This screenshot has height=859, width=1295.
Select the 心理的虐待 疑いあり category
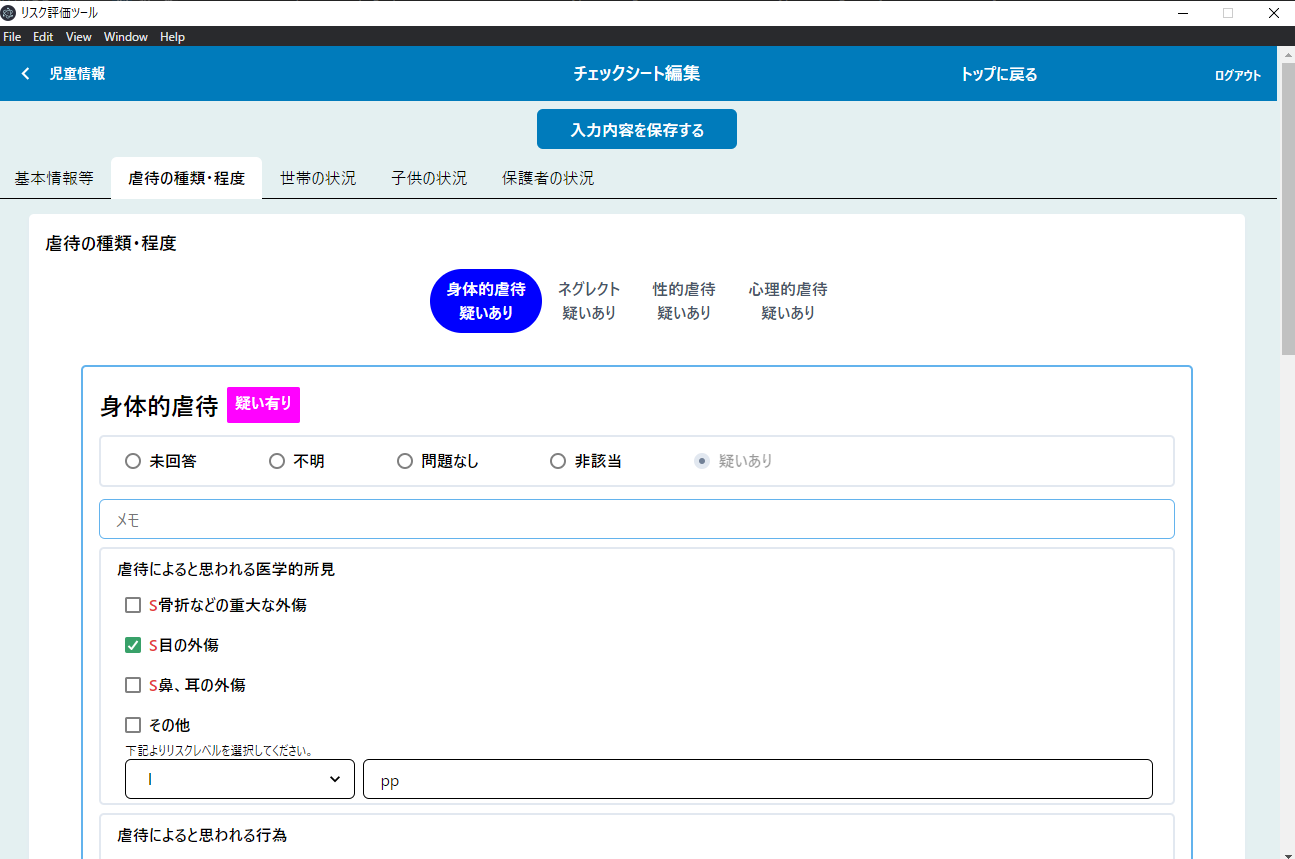pyautogui.click(x=788, y=301)
